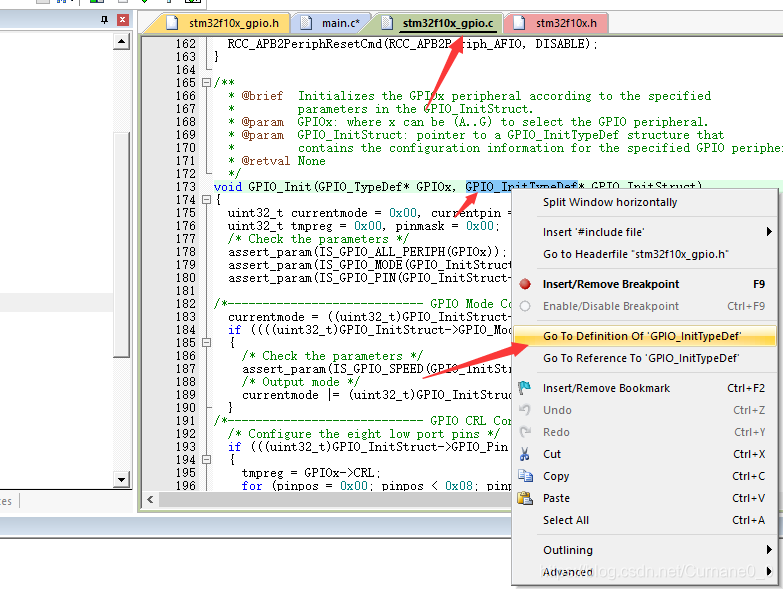This screenshot has height=590, width=783.
Task: Click the Paste clipboard icon
Action: pos(525,498)
